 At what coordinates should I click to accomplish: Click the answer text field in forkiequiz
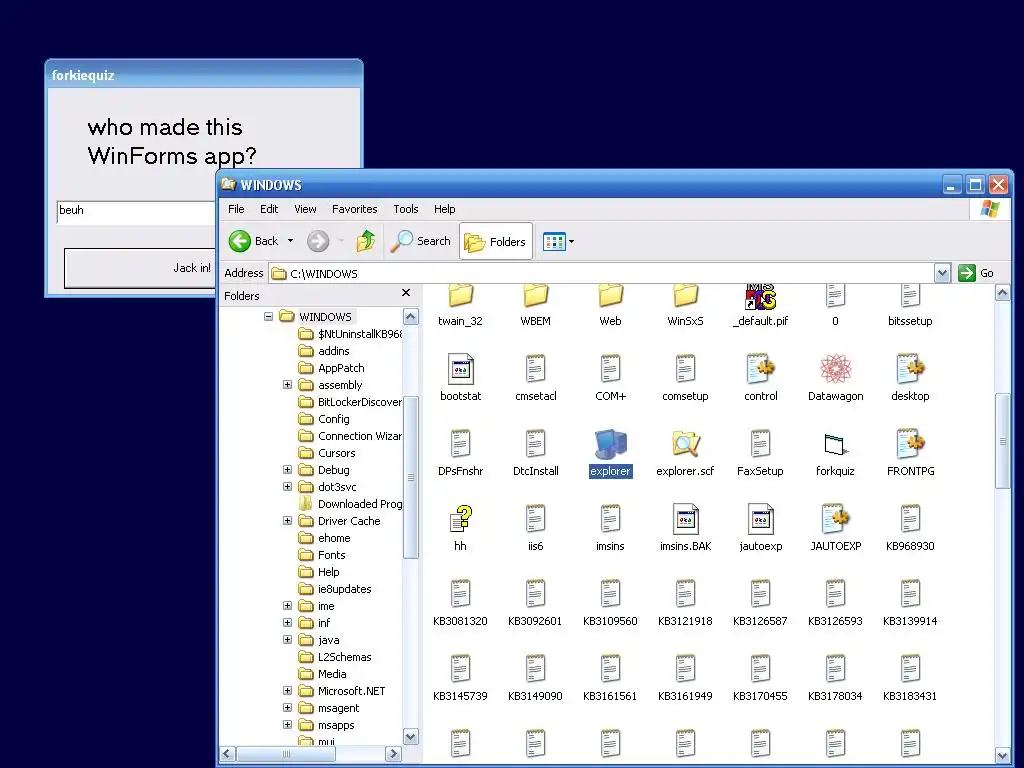click(136, 212)
